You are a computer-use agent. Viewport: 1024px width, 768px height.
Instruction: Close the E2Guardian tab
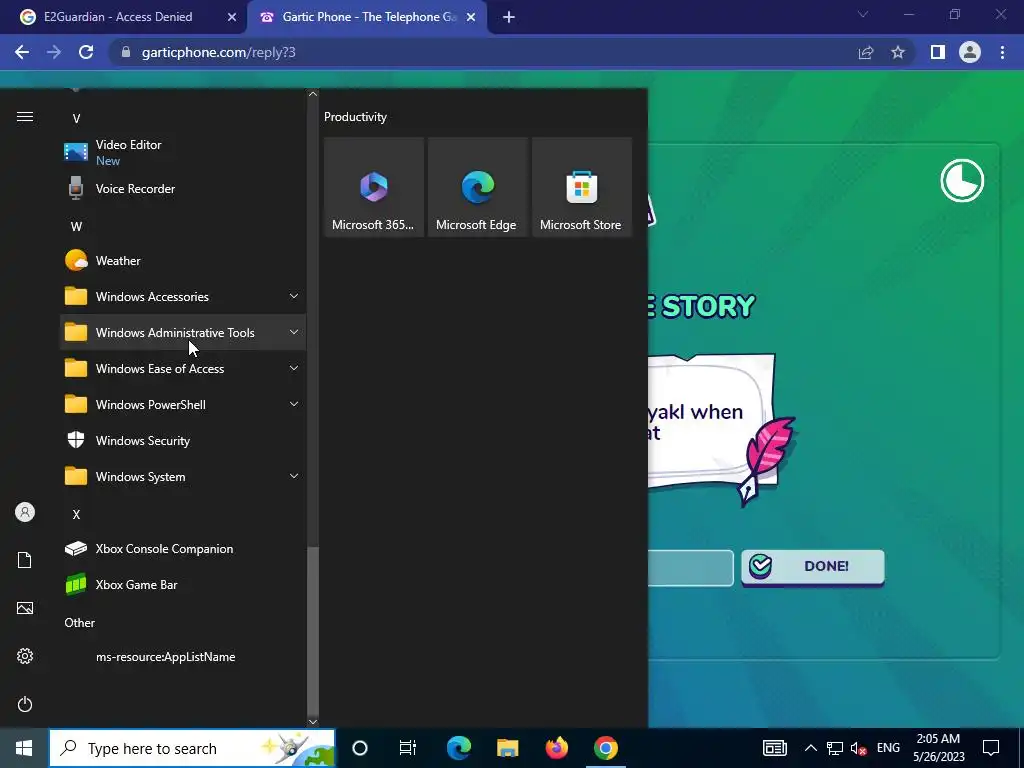(x=232, y=17)
